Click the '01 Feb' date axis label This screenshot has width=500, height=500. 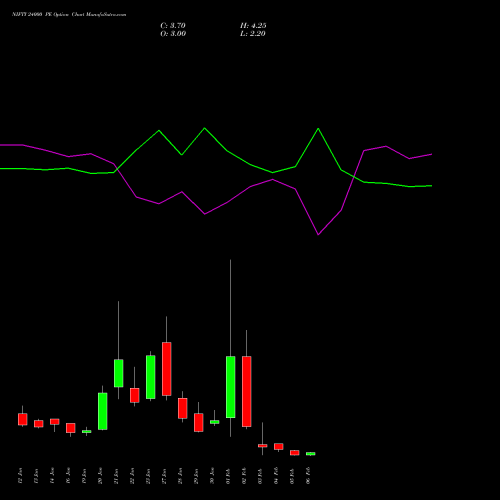coord(228,476)
